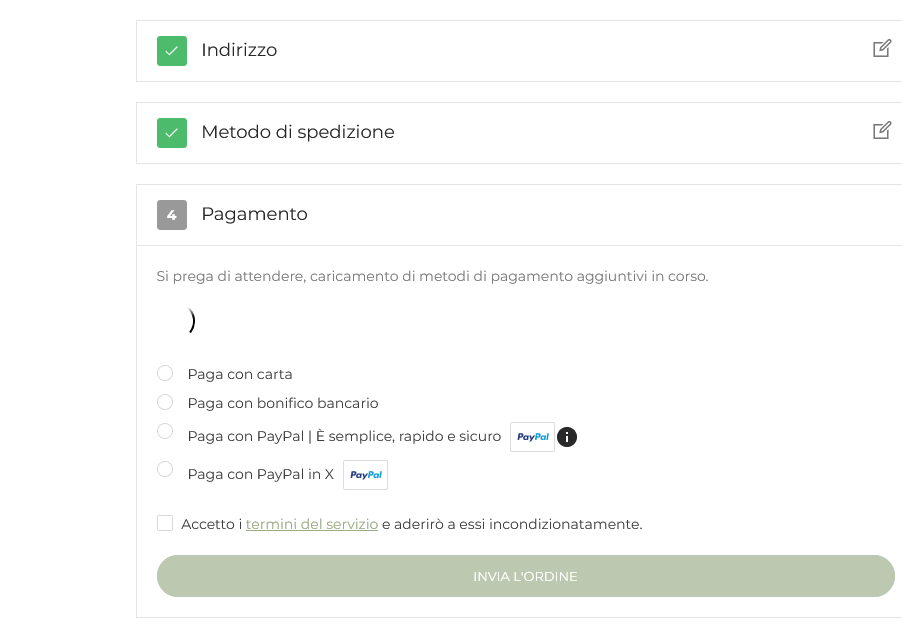Select the 'Paga con PayPal in X' radio button
The width and height of the screenshot is (902, 640).
(165, 469)
